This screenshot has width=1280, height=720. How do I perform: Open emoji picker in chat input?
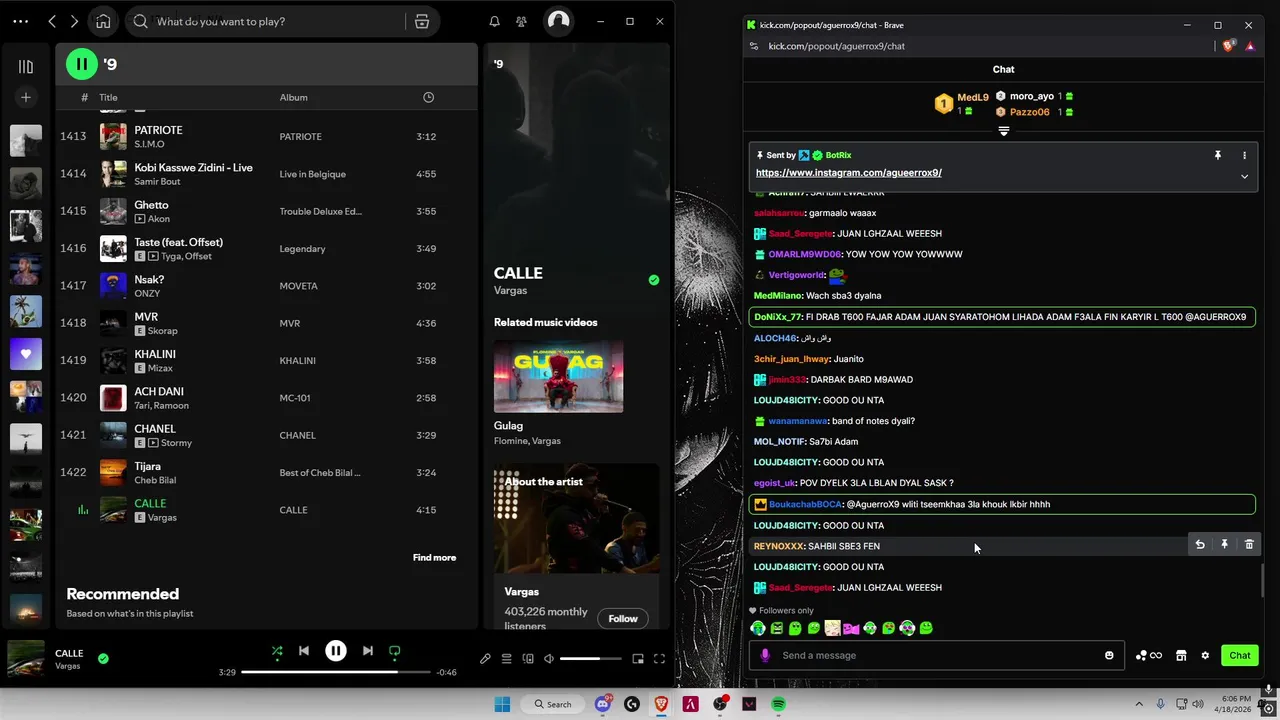(x=1109, y=655)
